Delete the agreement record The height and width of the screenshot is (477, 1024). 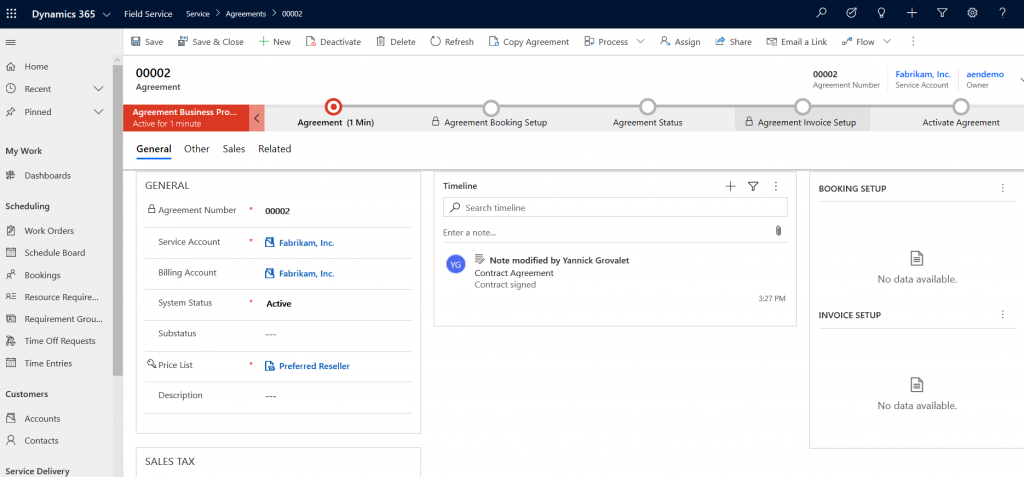(396, 42)
